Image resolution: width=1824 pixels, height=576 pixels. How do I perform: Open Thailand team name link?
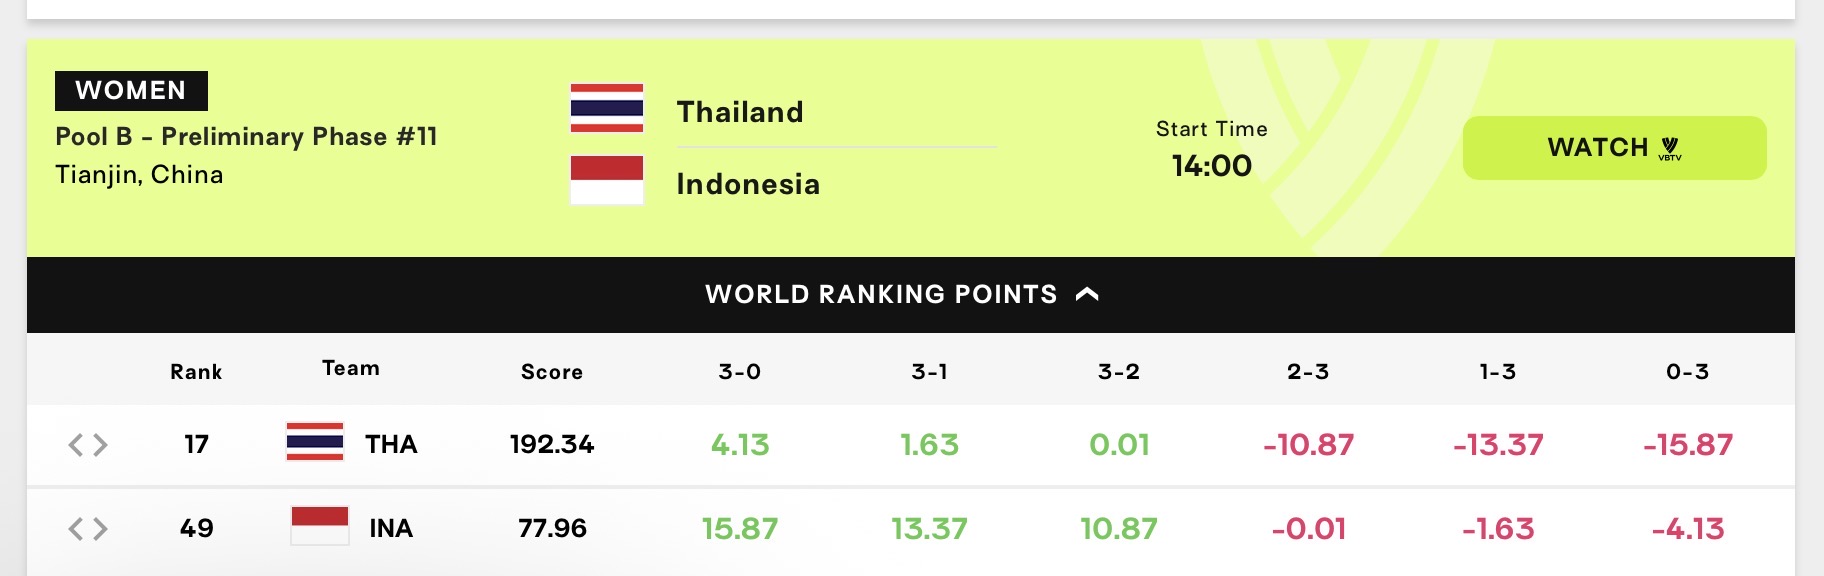(x=740, y=112)
